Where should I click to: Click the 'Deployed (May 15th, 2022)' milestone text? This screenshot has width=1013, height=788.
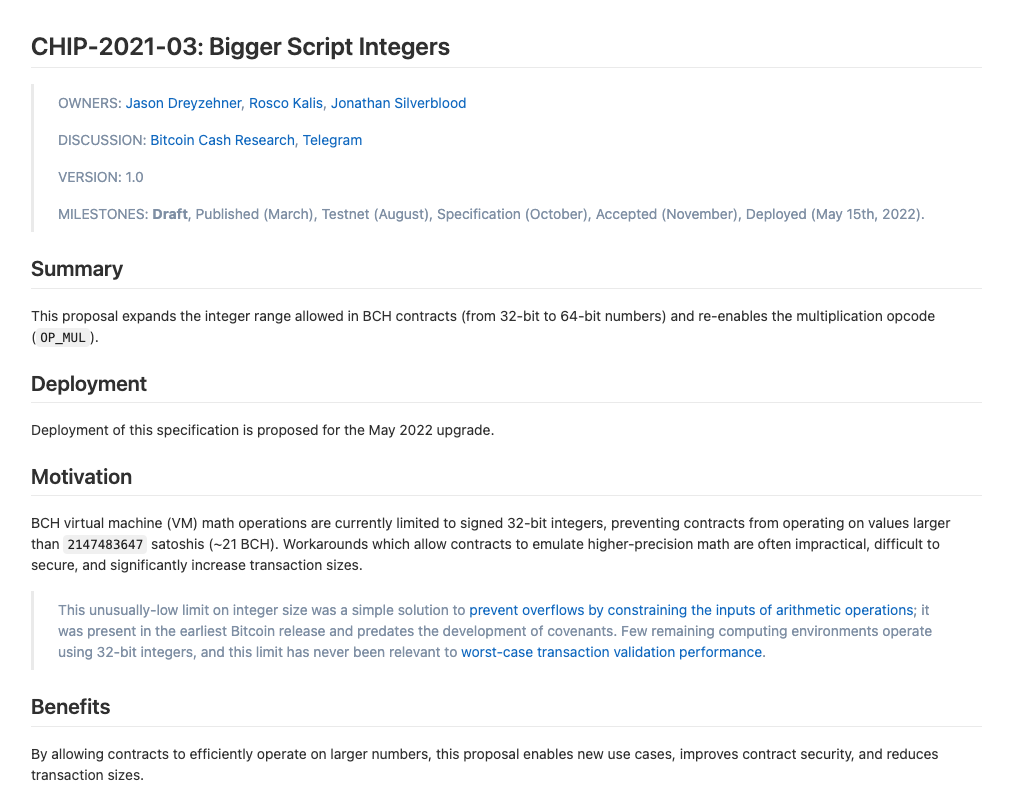point(833,214)
